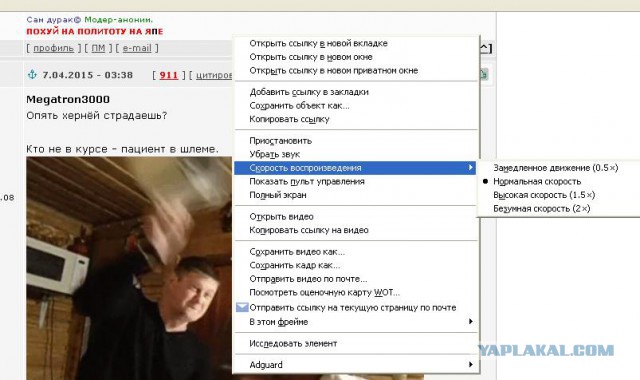The height and width of the screenshot is (380, 640).
Task: Click the 'Megatron3000' username text
Action: (68, 99)
